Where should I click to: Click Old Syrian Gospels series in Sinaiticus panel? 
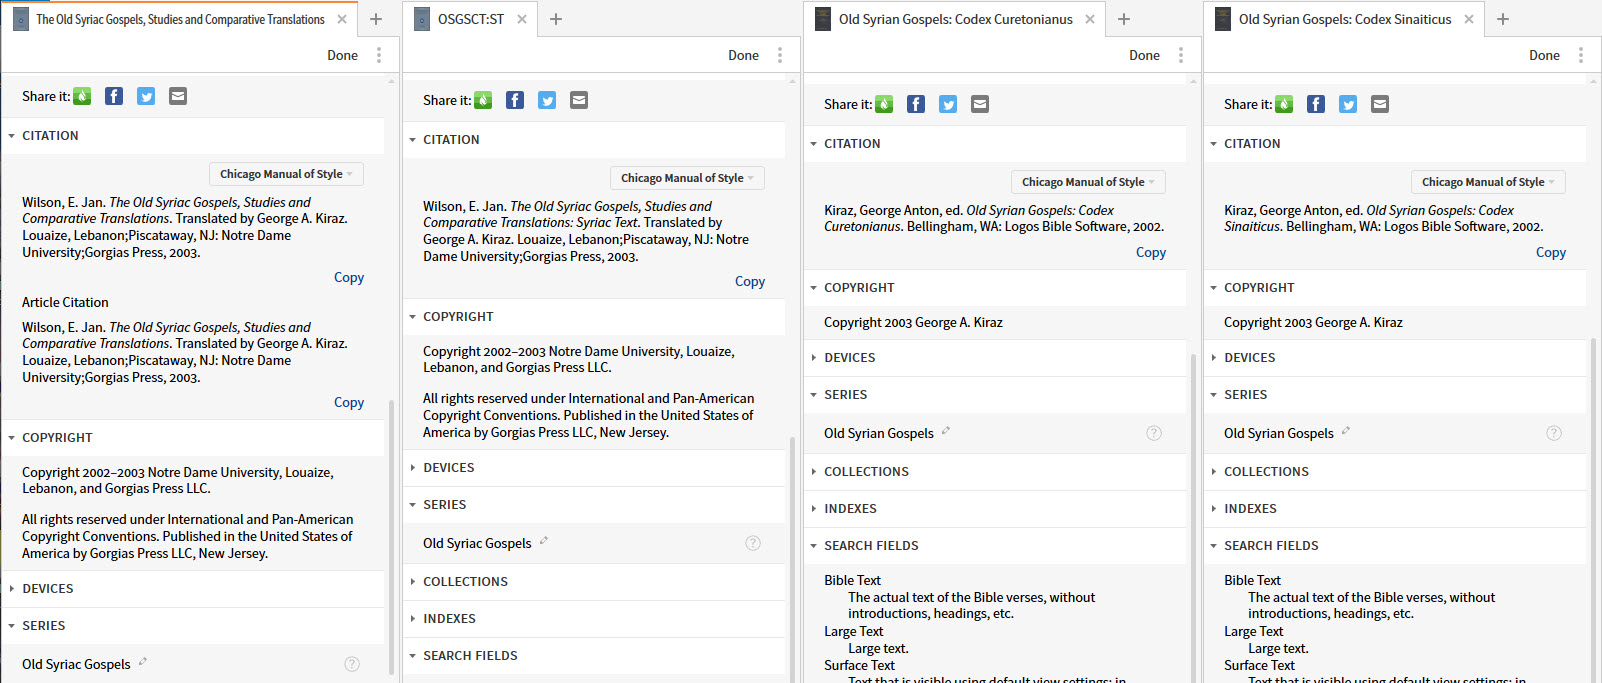click(1279, 433)
